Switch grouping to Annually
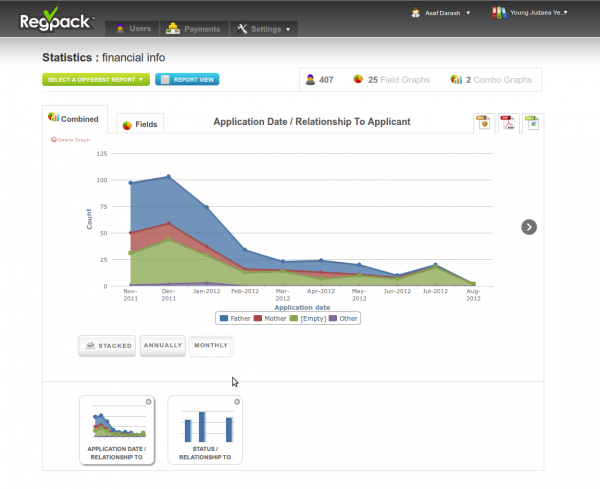Image resolution: width=600 pixels, height=489 pixels. coord(163,346)
